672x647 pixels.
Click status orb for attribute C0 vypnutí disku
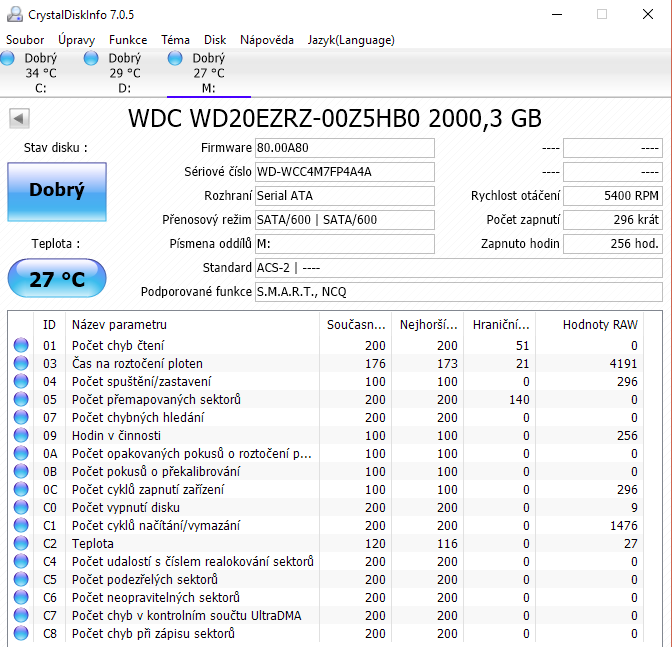[x=21, y=507]
